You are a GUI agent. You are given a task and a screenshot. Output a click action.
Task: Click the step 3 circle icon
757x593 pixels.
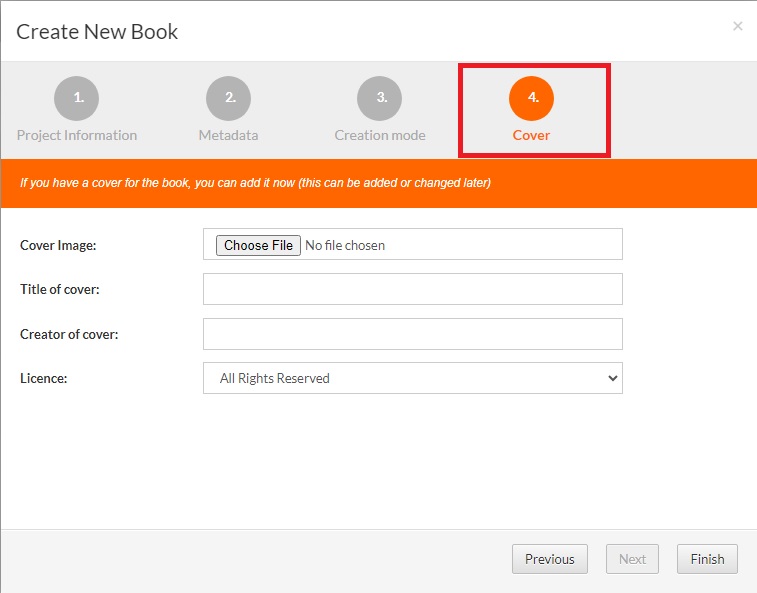click(x=380, y=98)
